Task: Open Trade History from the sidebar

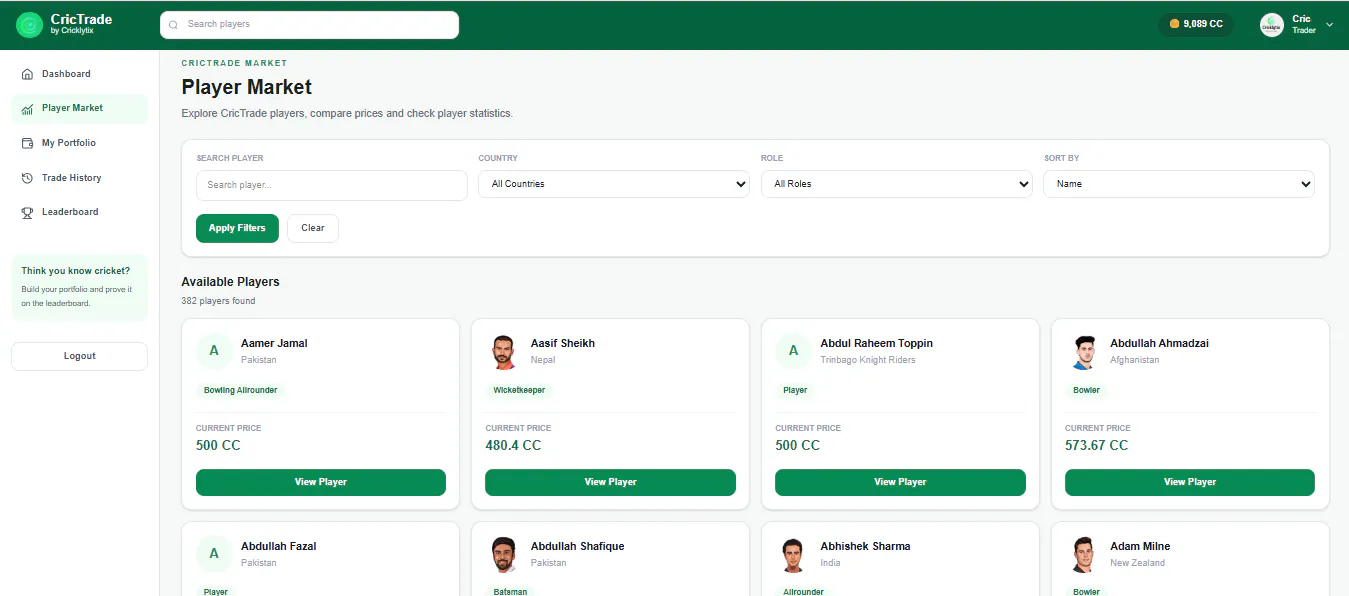Action: point(80,178)
